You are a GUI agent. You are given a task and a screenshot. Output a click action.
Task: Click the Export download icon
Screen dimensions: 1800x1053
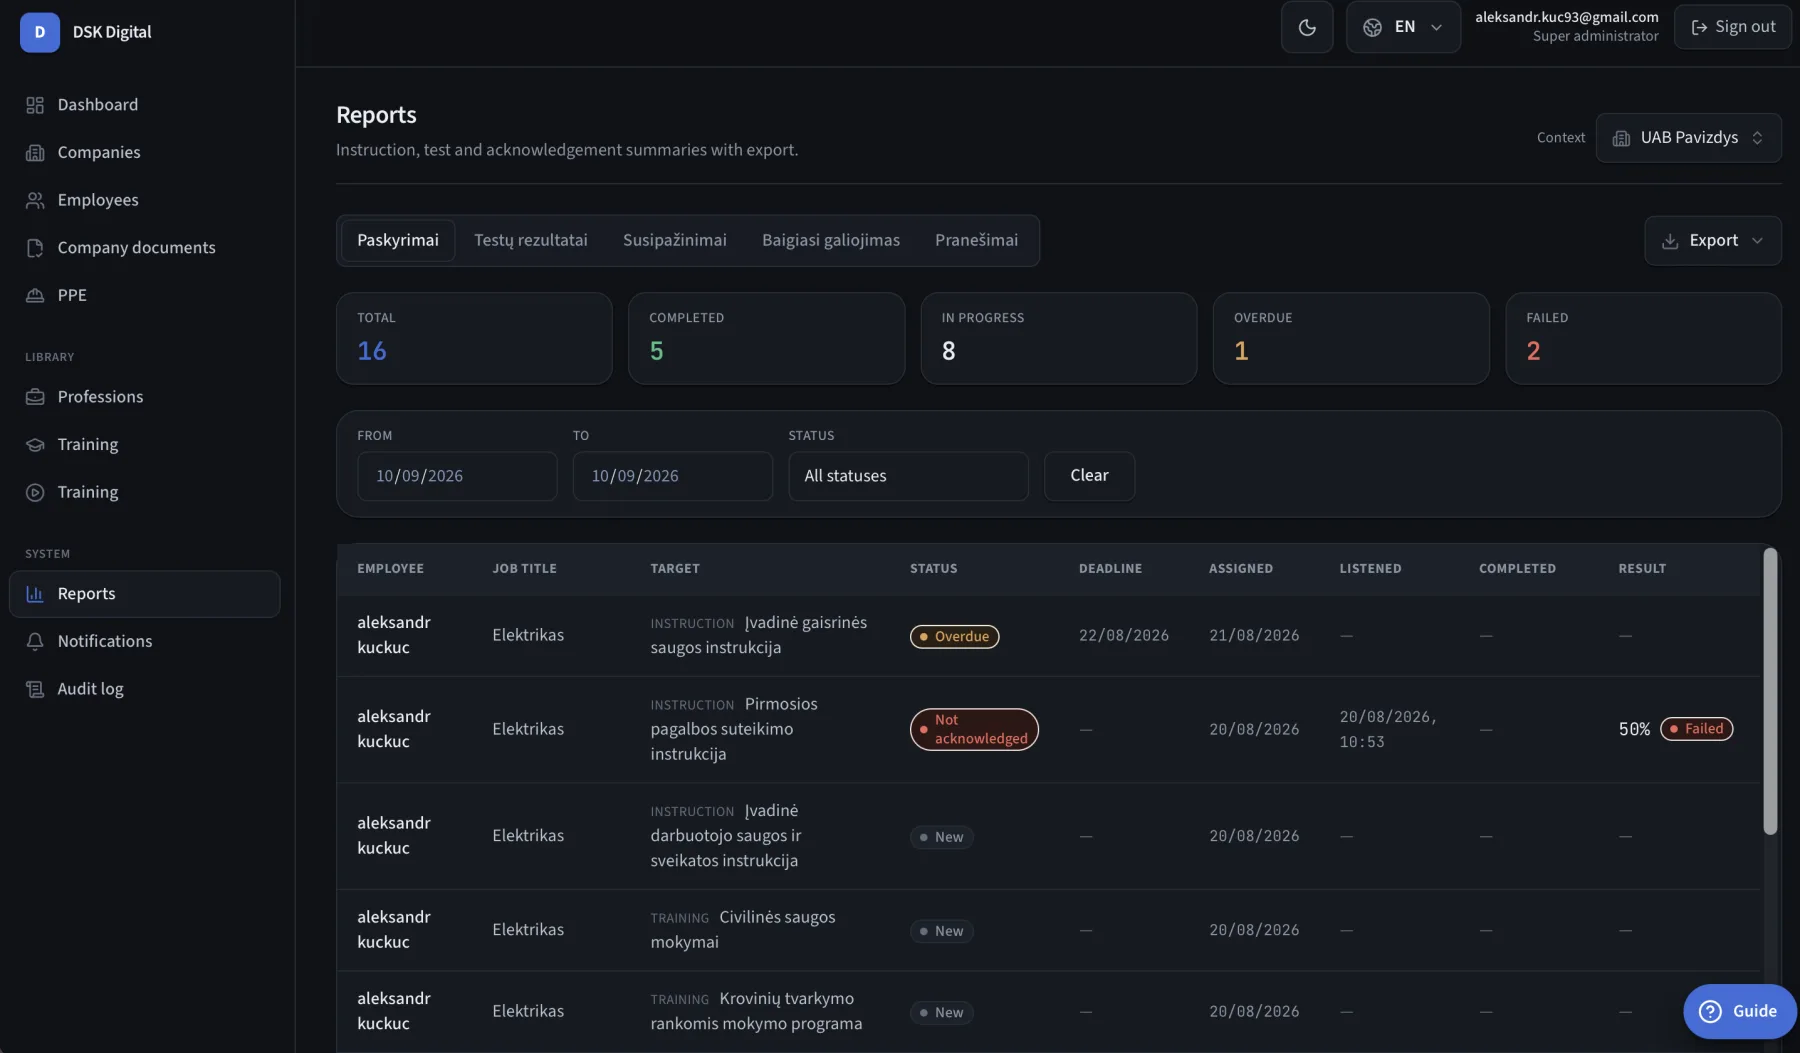click(x=1669, y=241)
